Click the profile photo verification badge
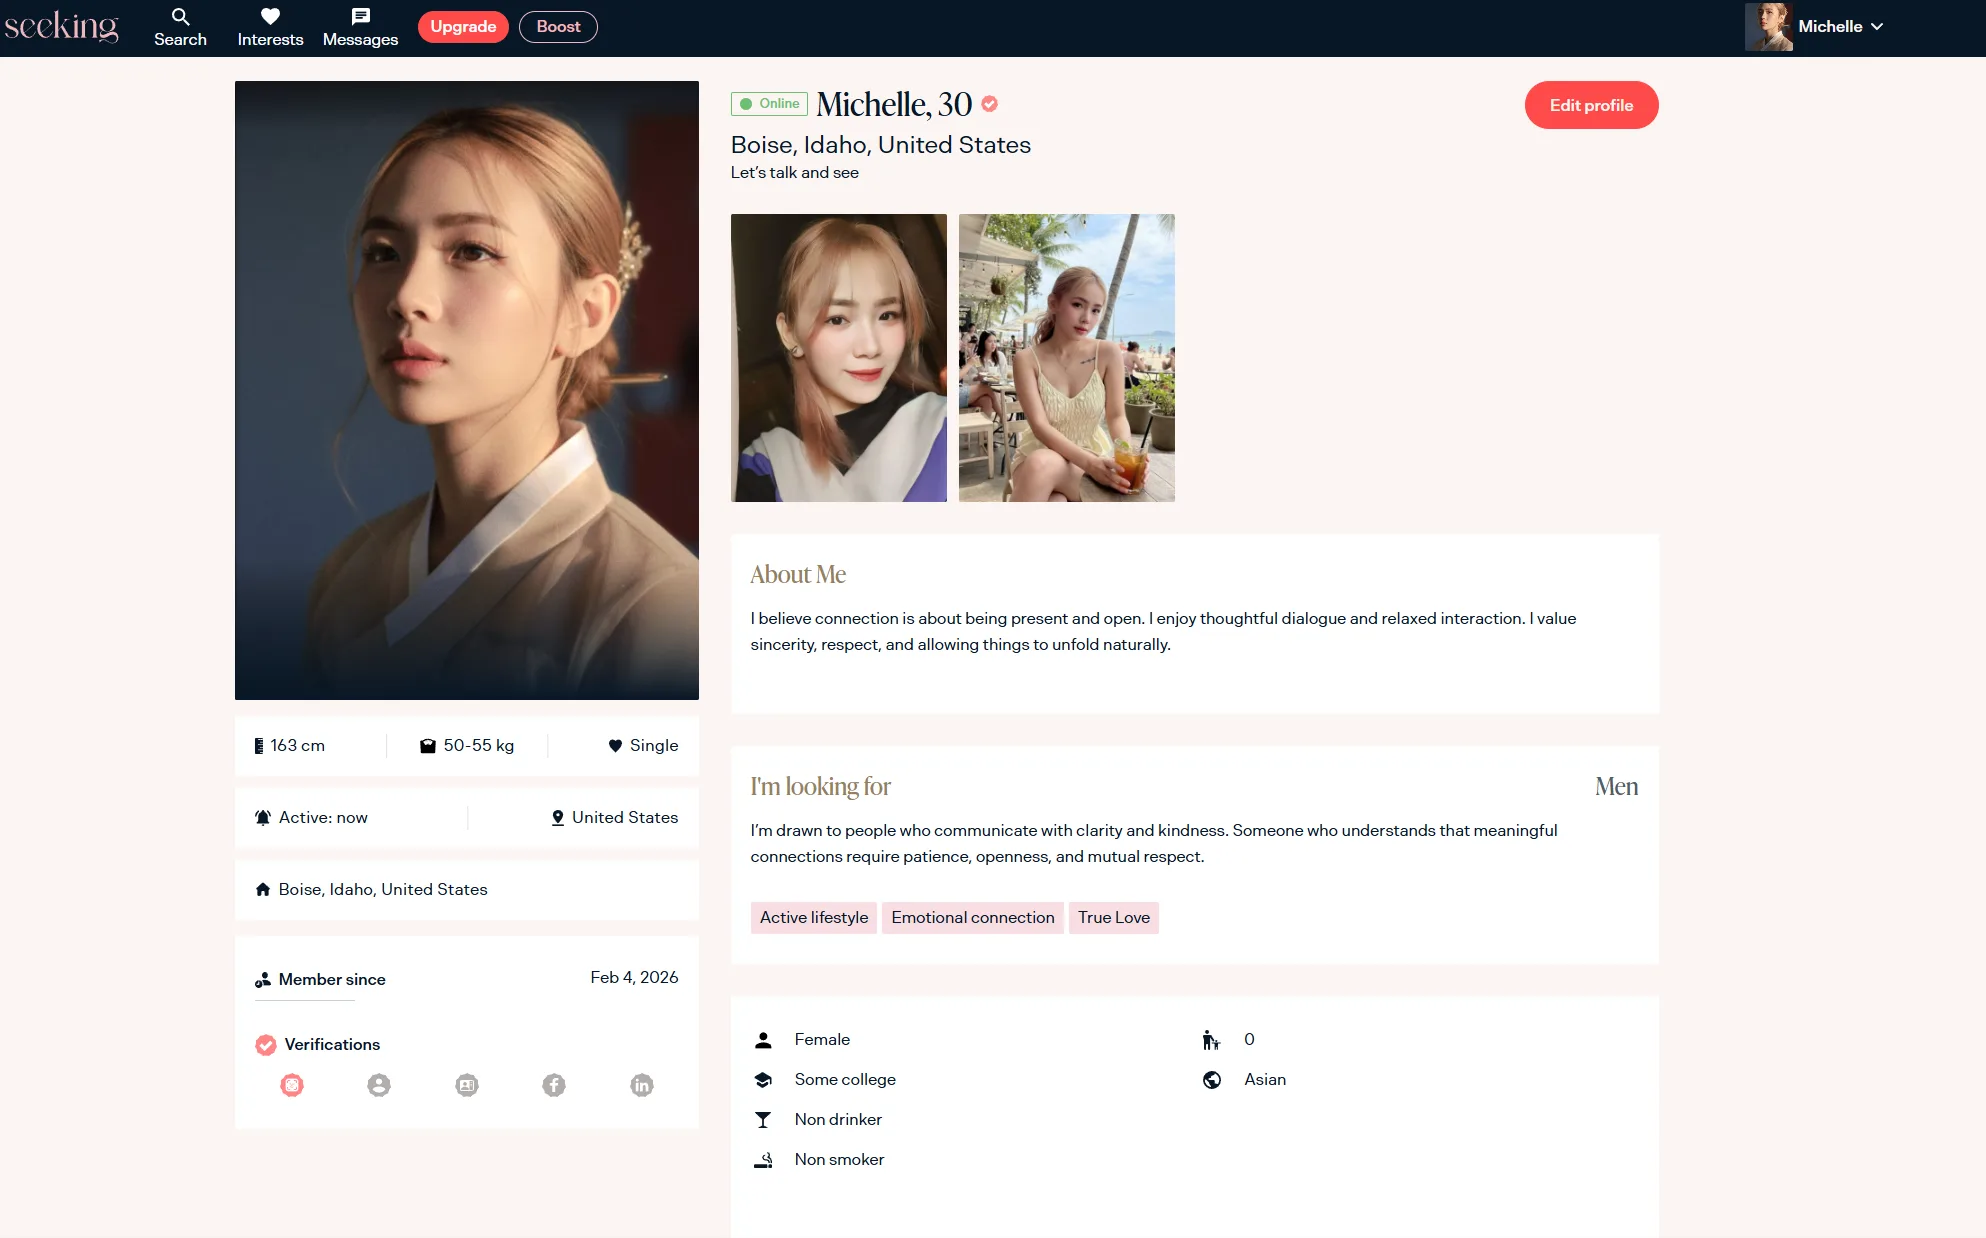This screenshot has width=1986, height=1238. click(x=379, y=1085)
